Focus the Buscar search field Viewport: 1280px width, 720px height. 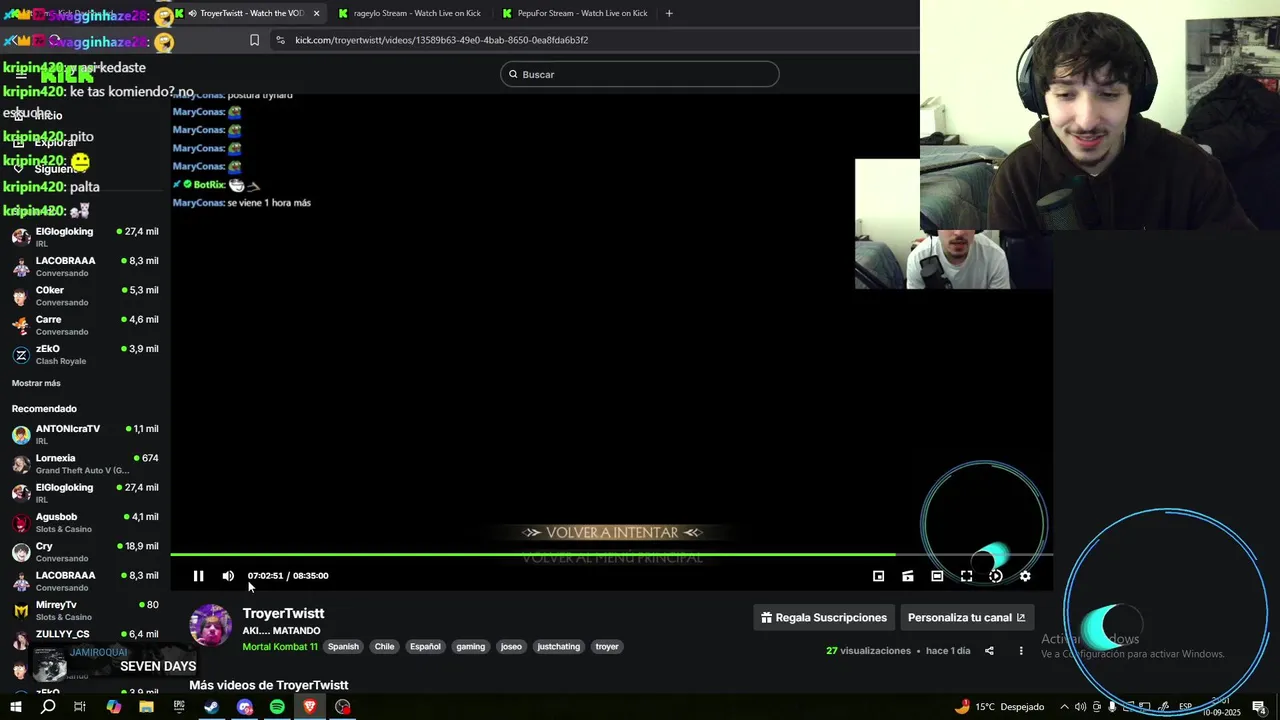(640, 74)
